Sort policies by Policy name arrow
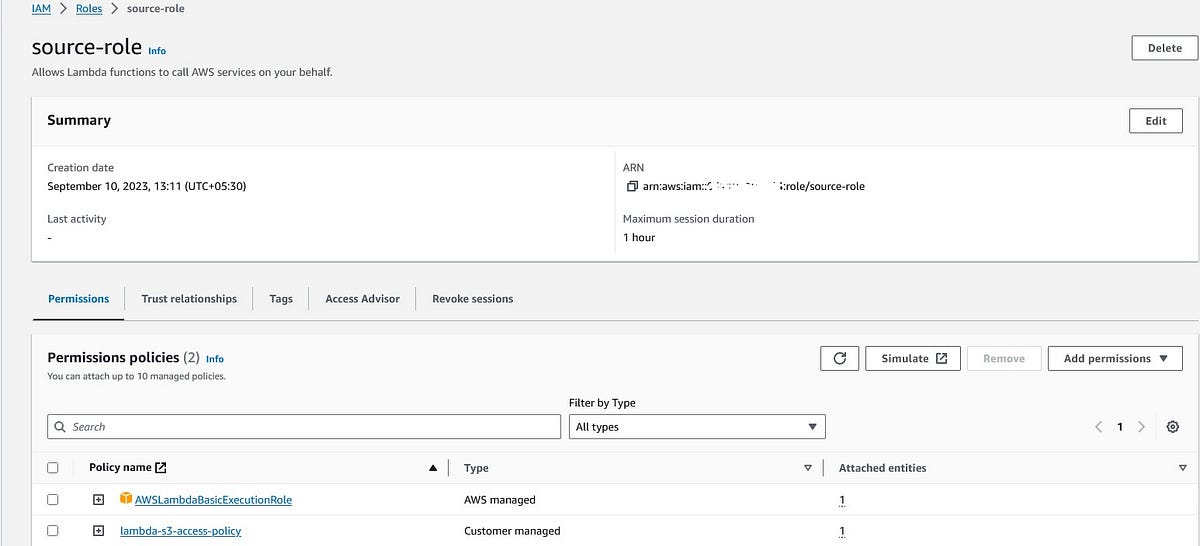The height and width of the screenshot is (546, 1200). pos(432,468)
